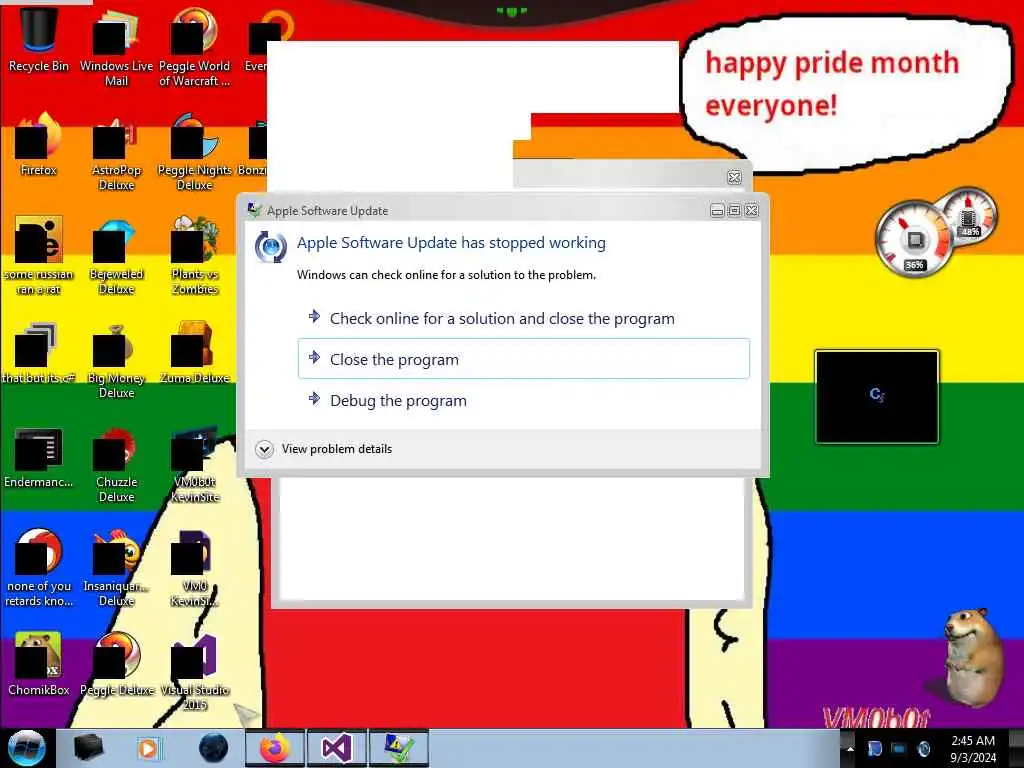The height and width of the screenshot is (768, 1024).
Task: Select Debug the program option
Action: click(524, 400)
